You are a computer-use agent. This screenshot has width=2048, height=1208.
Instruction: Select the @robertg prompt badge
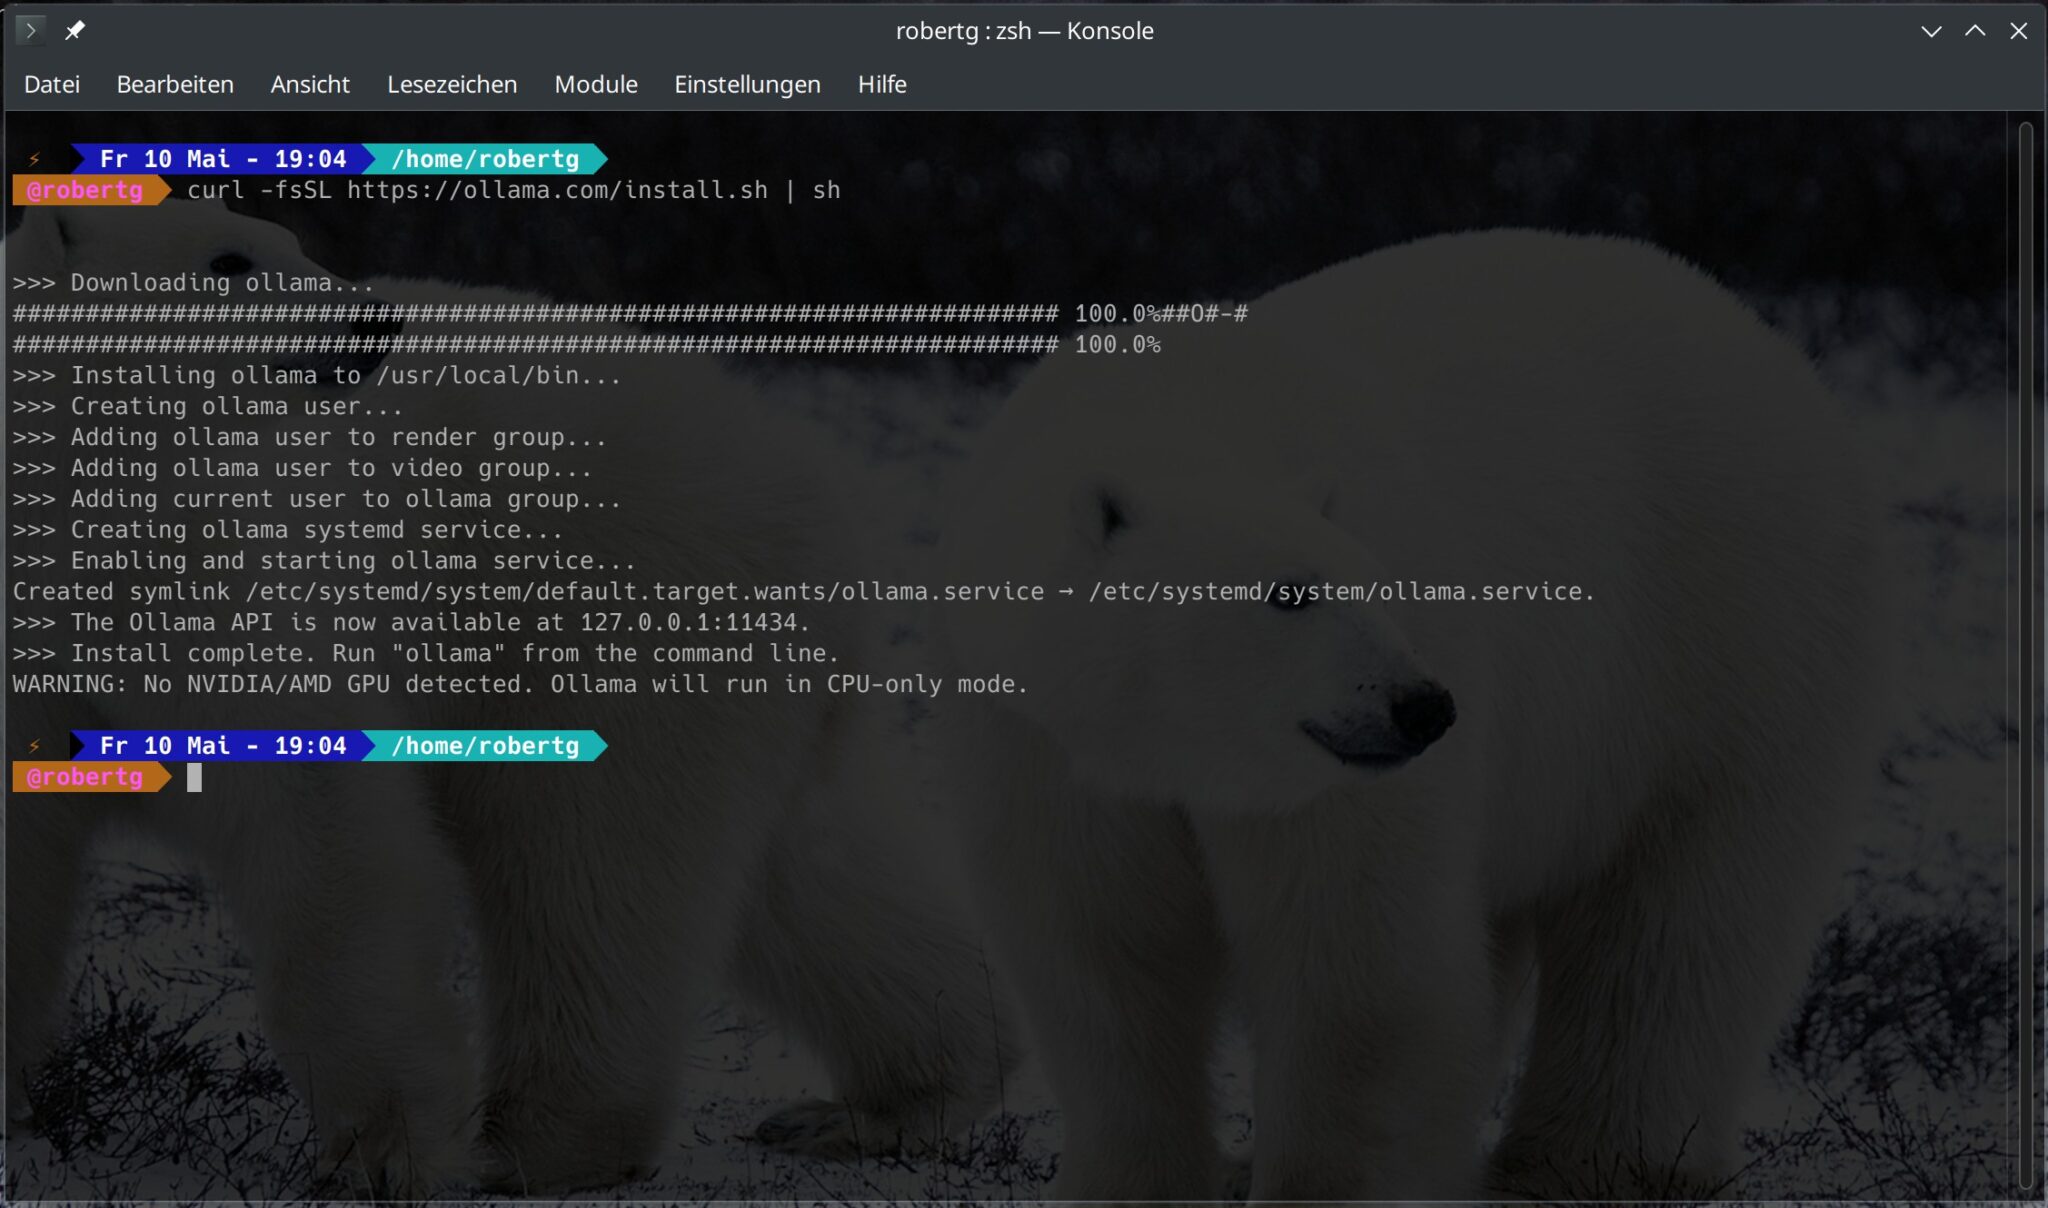pyautogui.click(x=83, y=190)
